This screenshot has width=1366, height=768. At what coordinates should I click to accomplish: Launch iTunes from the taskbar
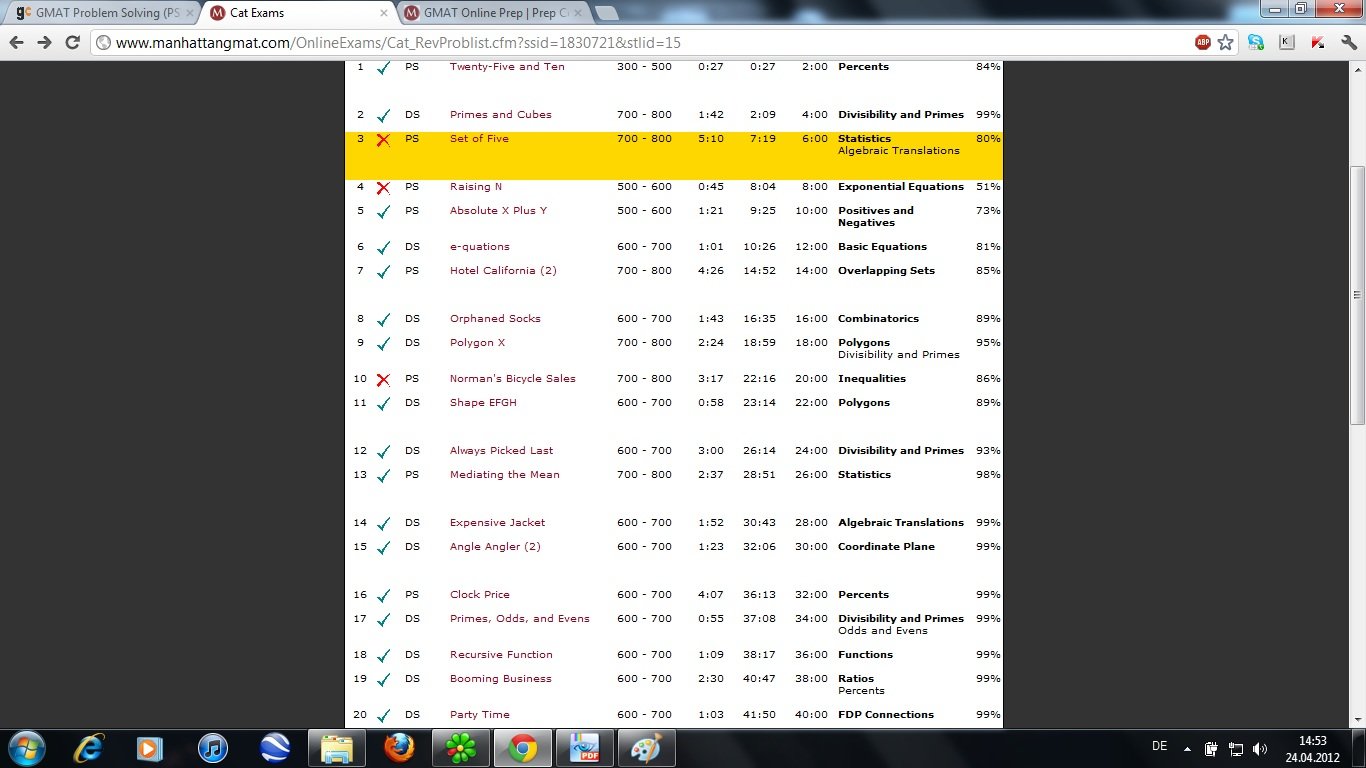pyautogui.click(x=213, y=748)
